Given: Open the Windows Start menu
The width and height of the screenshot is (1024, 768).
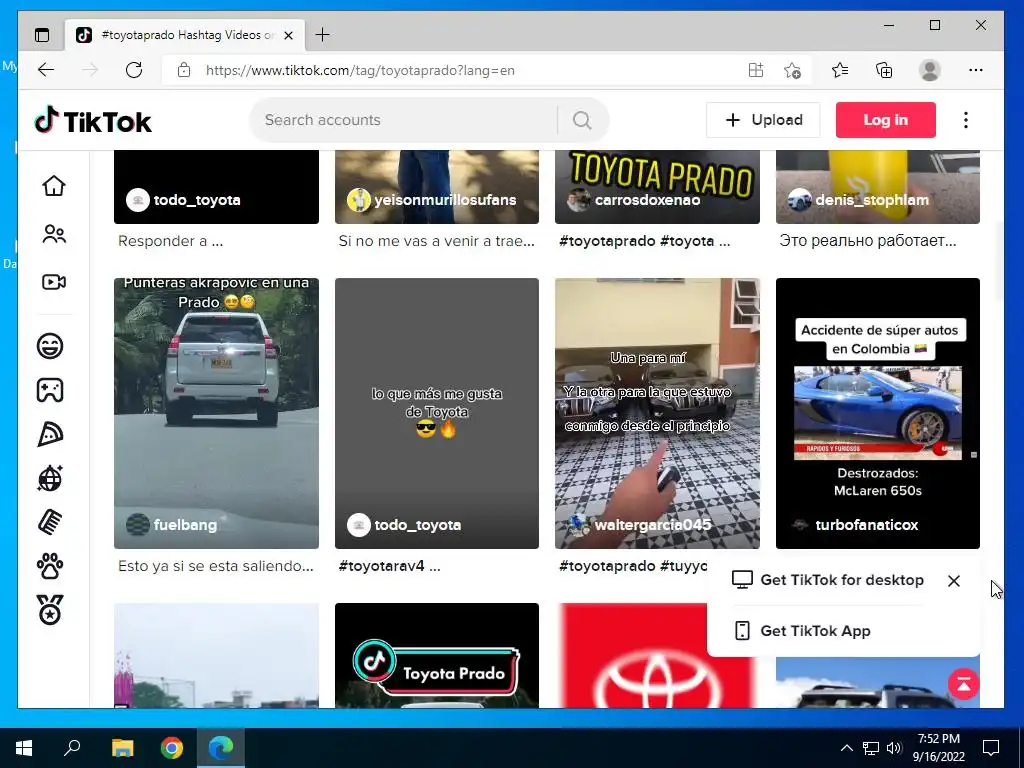Looking at the screenshot, I should tap(24, 748).
